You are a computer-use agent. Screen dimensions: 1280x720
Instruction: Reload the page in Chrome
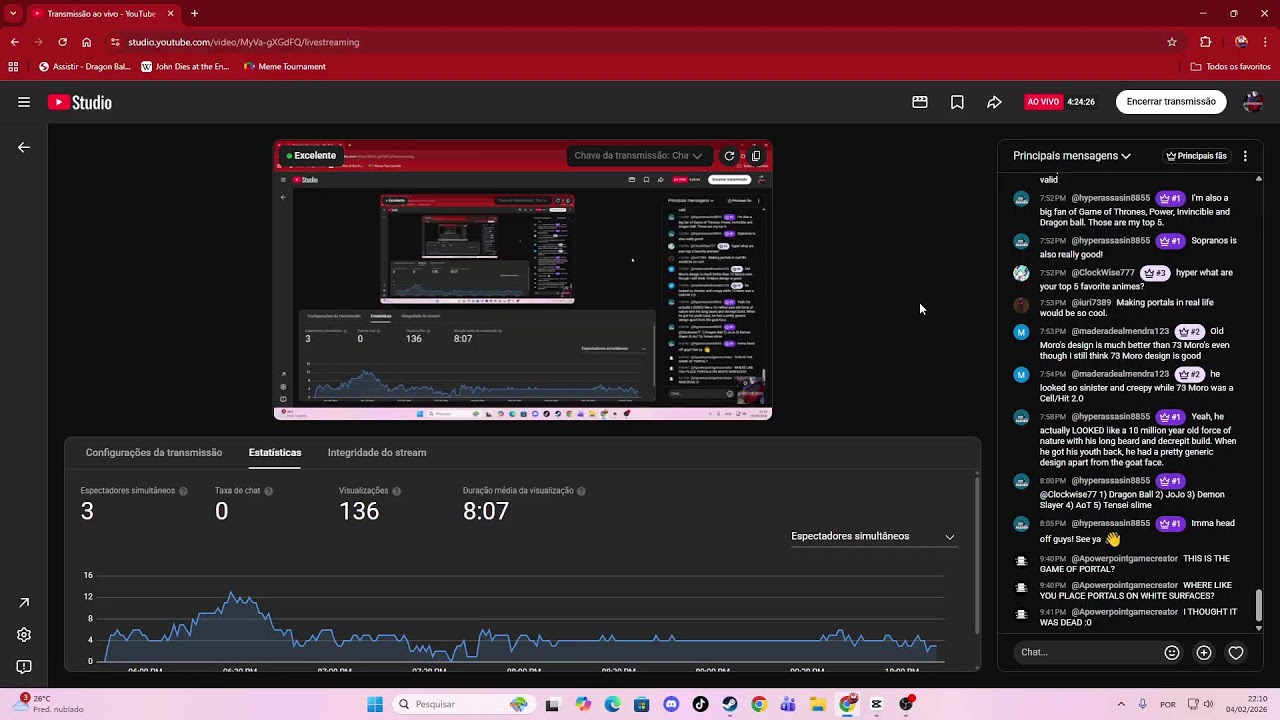click(x=62, y=42)
